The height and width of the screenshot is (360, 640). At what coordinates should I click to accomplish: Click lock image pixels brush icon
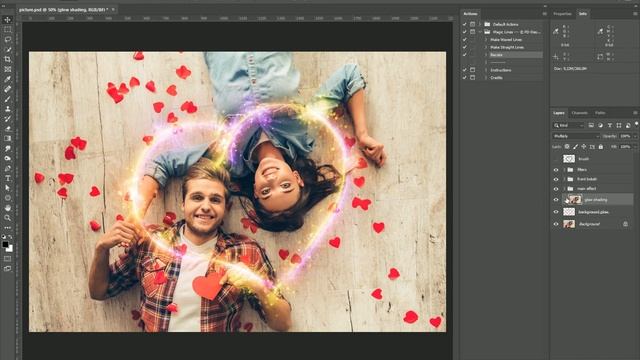576,147
